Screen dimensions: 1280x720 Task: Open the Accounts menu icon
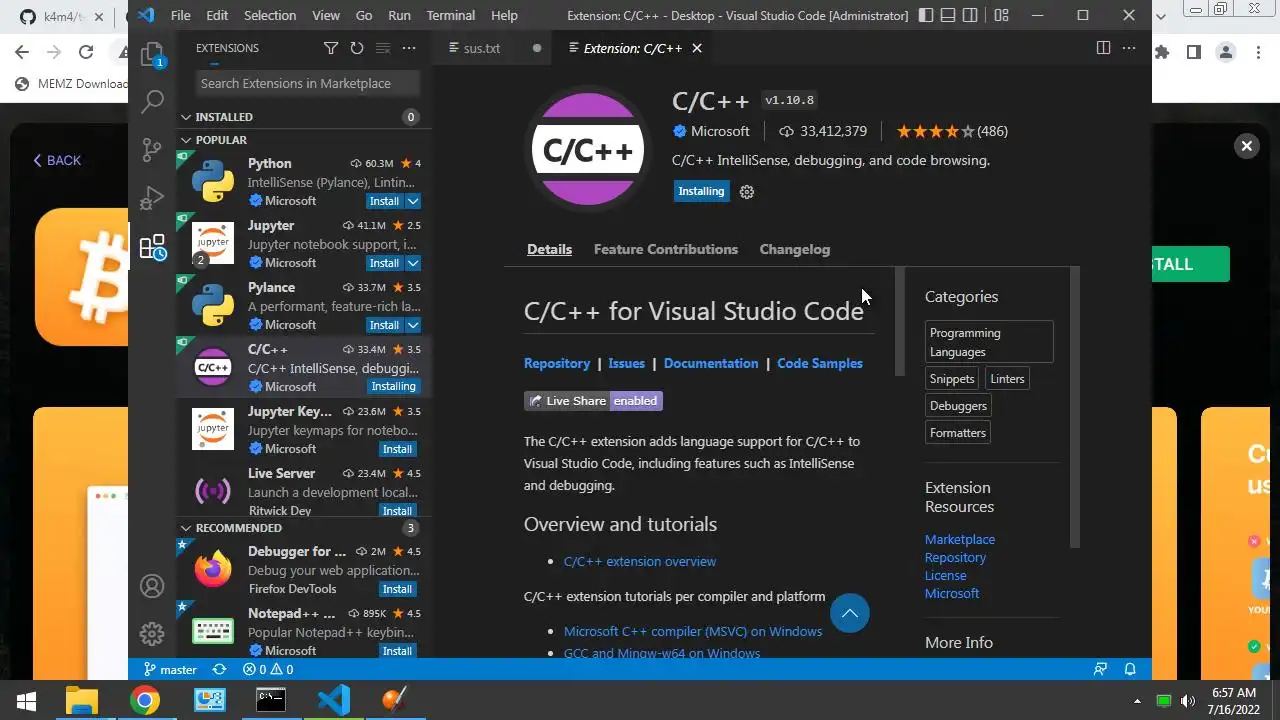[152, 586]
